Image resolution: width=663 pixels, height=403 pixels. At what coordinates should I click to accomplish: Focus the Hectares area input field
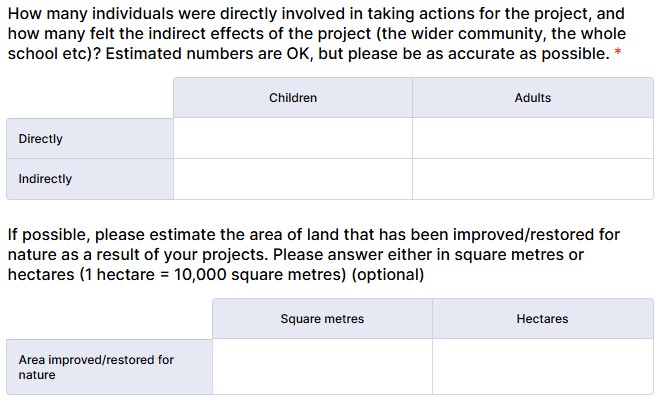[542, 366]
